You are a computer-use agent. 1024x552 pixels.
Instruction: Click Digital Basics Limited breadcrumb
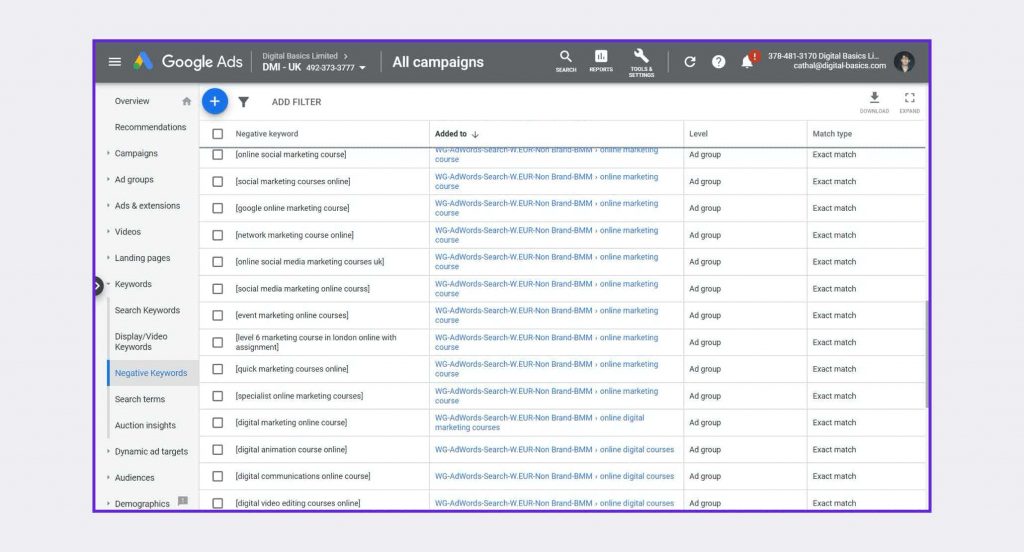(300, 56)
